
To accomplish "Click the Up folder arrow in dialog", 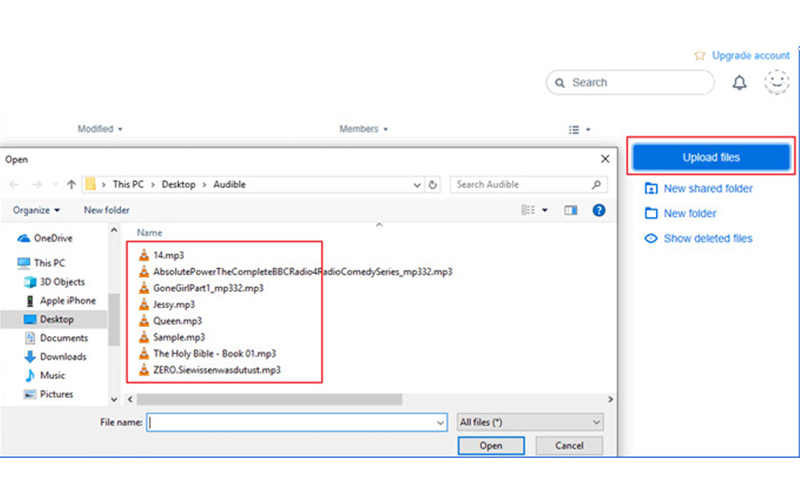I will tap(71, 185).
